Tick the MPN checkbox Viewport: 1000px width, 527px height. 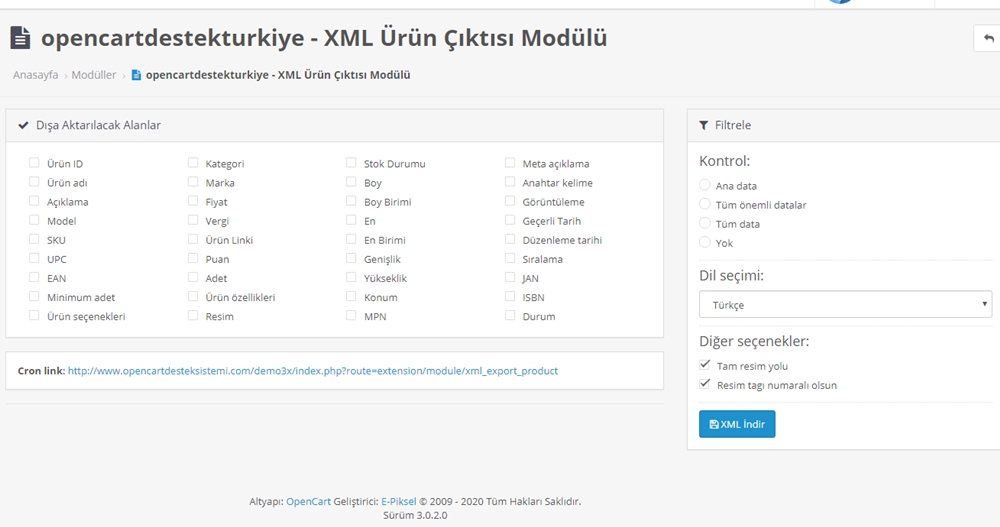(x=351, y=316)
